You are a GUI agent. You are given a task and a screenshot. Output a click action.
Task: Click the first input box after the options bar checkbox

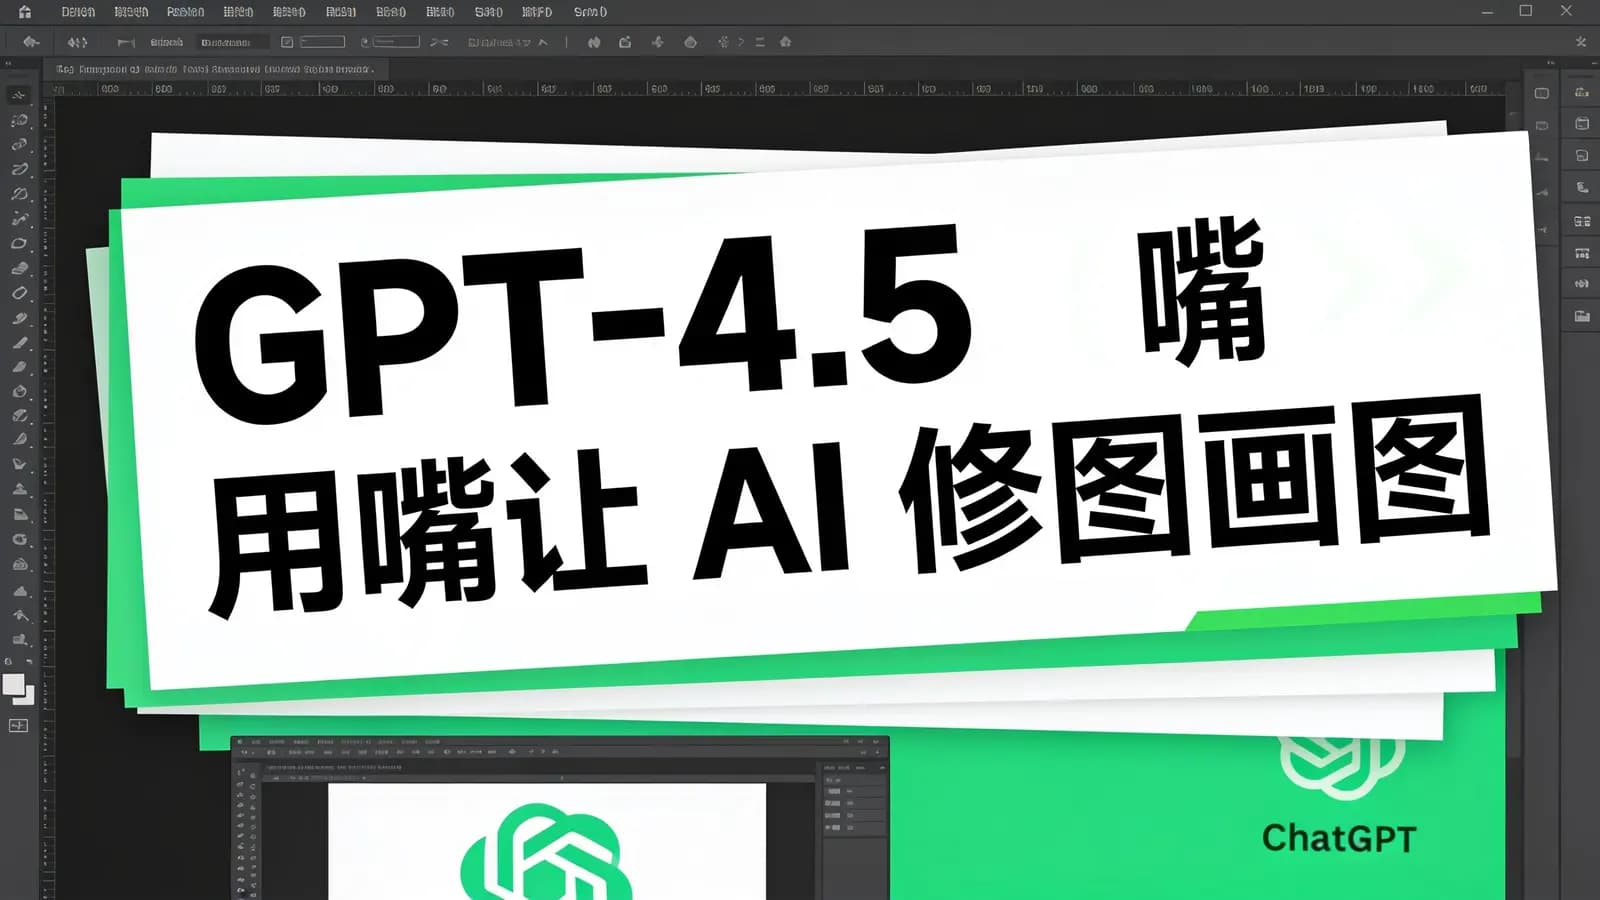[x=322, y=42]
